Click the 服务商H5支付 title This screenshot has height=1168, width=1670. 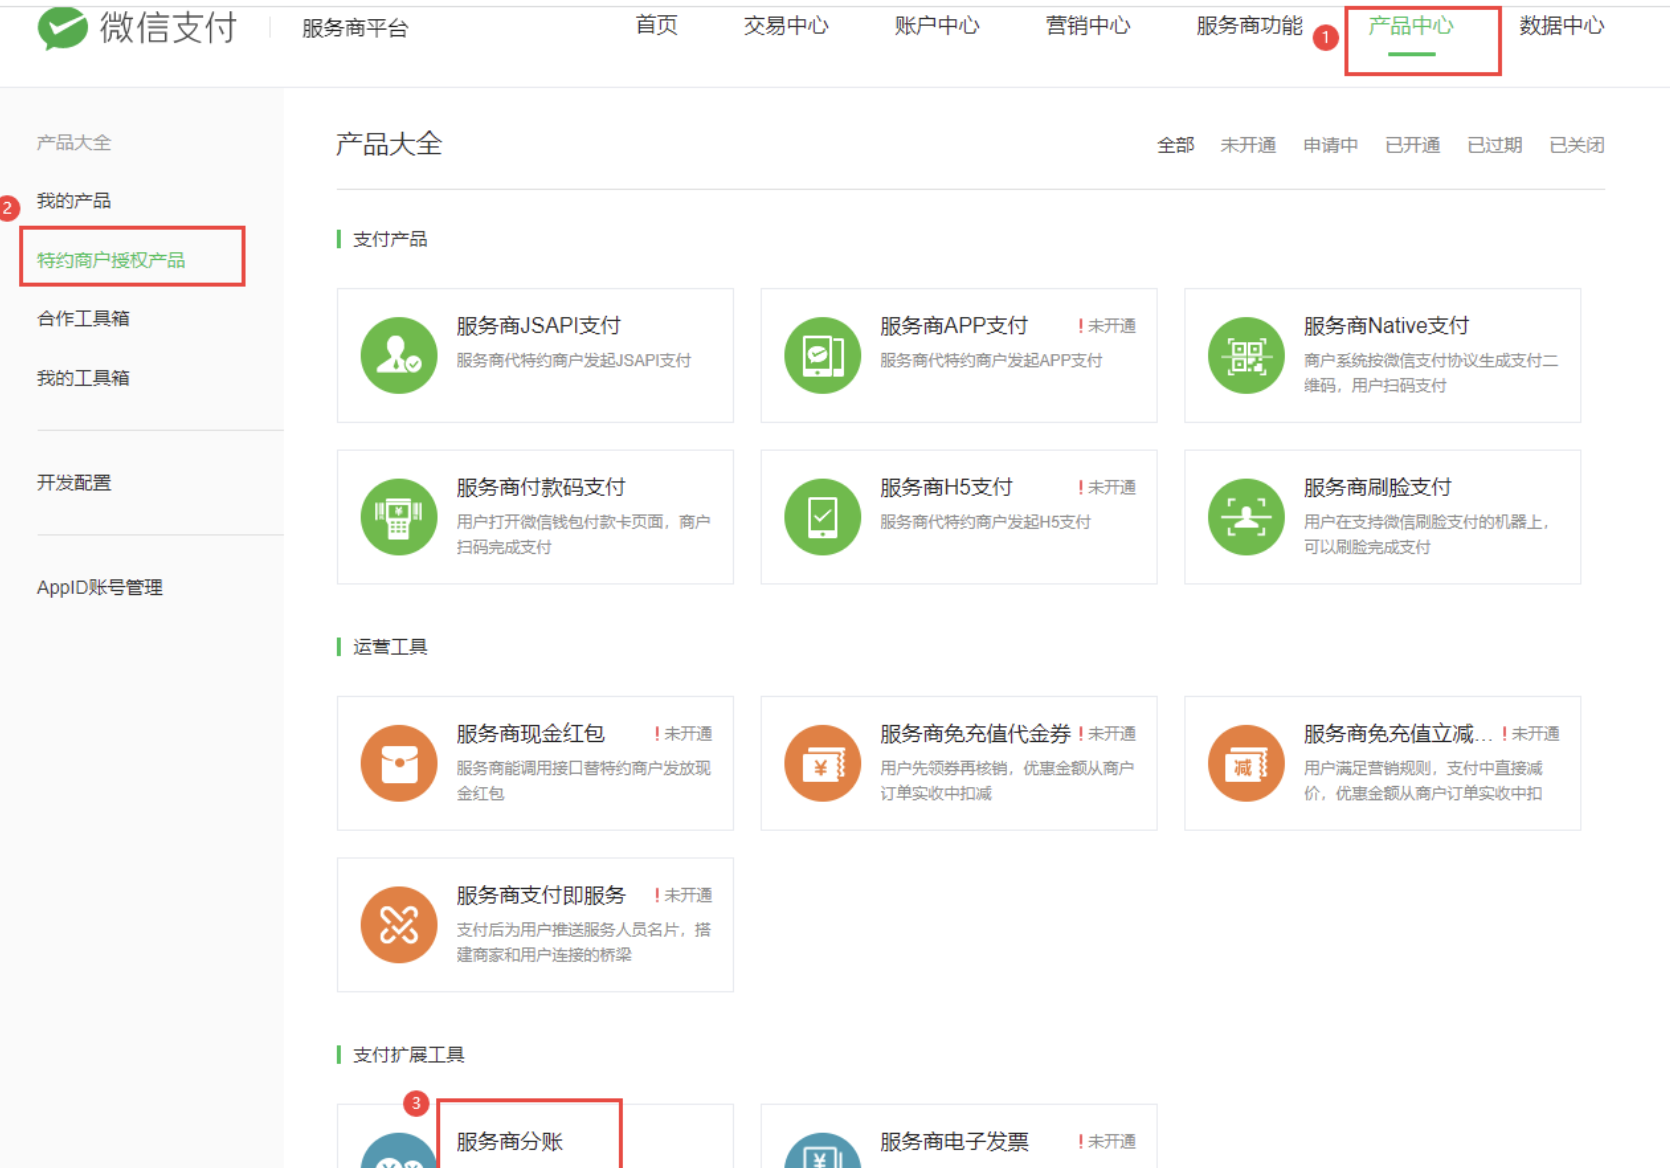pyautogui.click(x=946, y=487)
